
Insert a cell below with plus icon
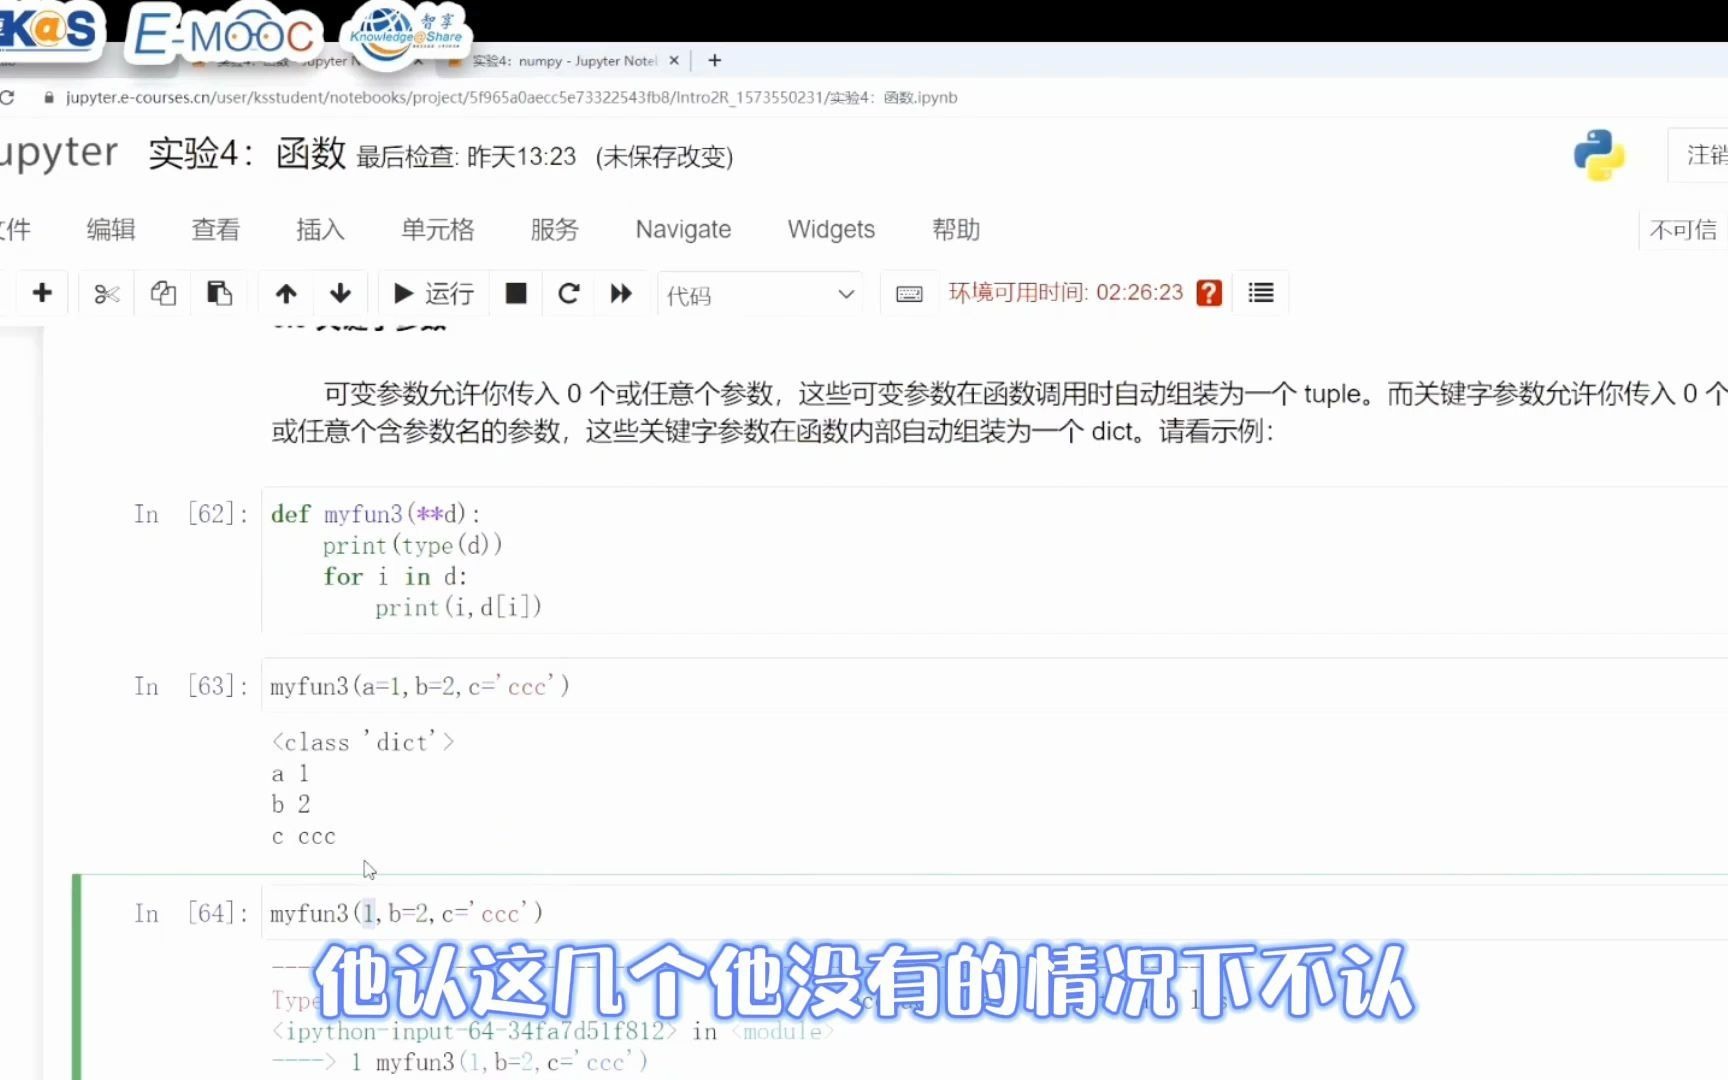coord(42,293)
